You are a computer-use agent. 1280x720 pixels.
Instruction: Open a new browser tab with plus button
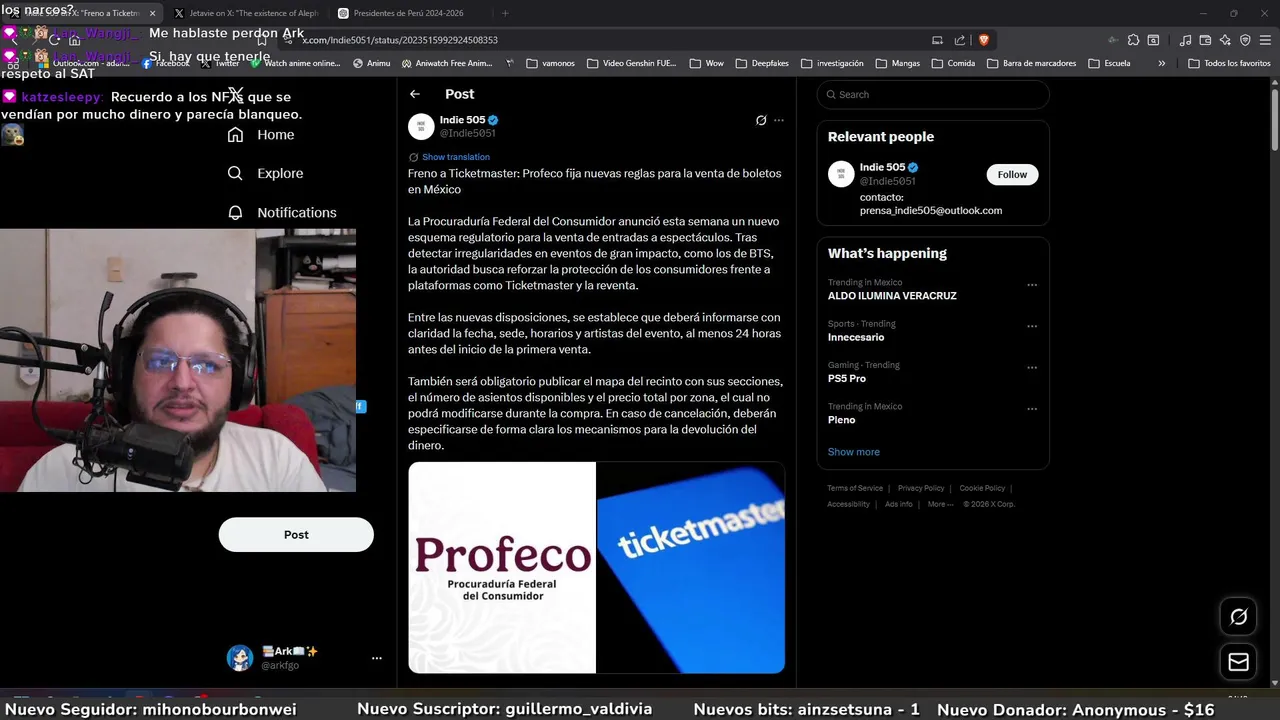pos(504,13)
